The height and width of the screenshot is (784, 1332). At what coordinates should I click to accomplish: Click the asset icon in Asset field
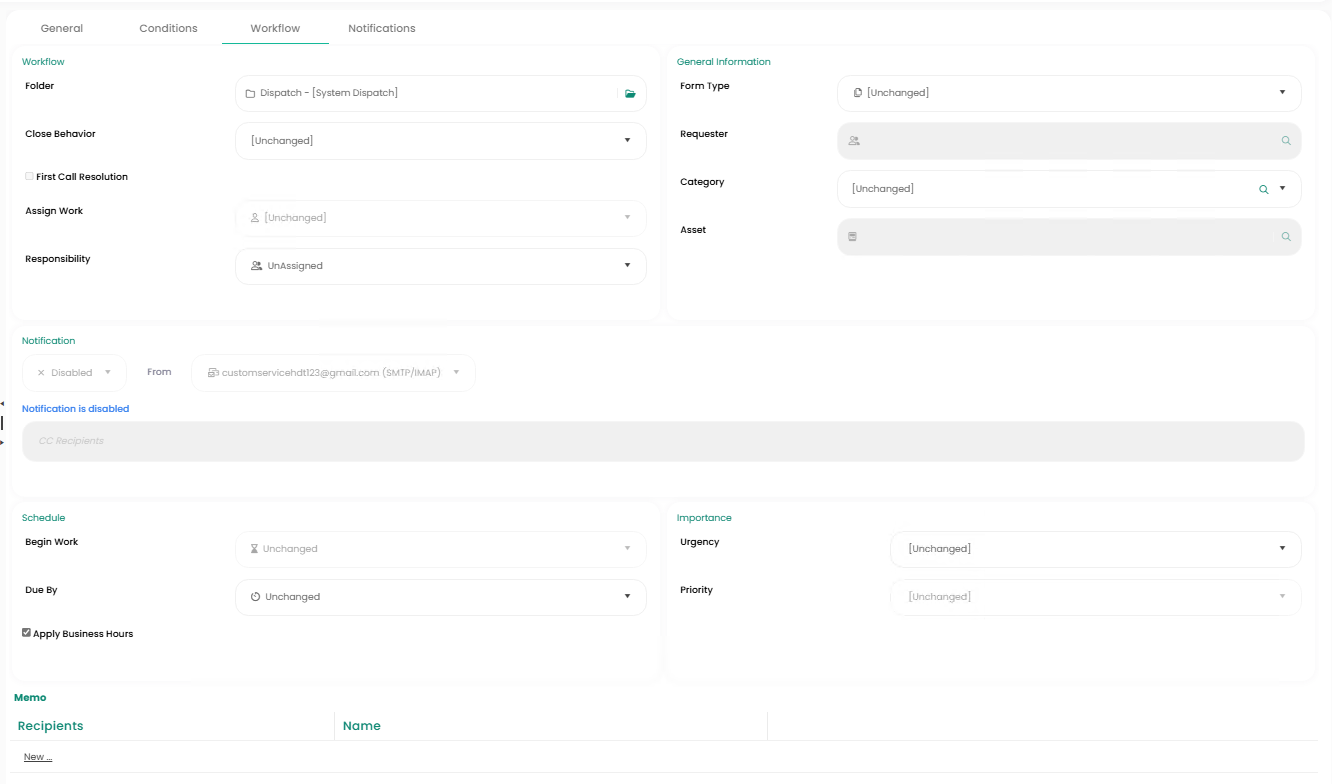click(853, 237)
